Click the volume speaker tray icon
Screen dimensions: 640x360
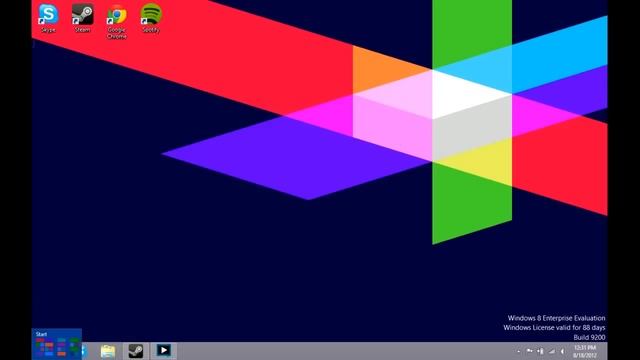point(562,351)
